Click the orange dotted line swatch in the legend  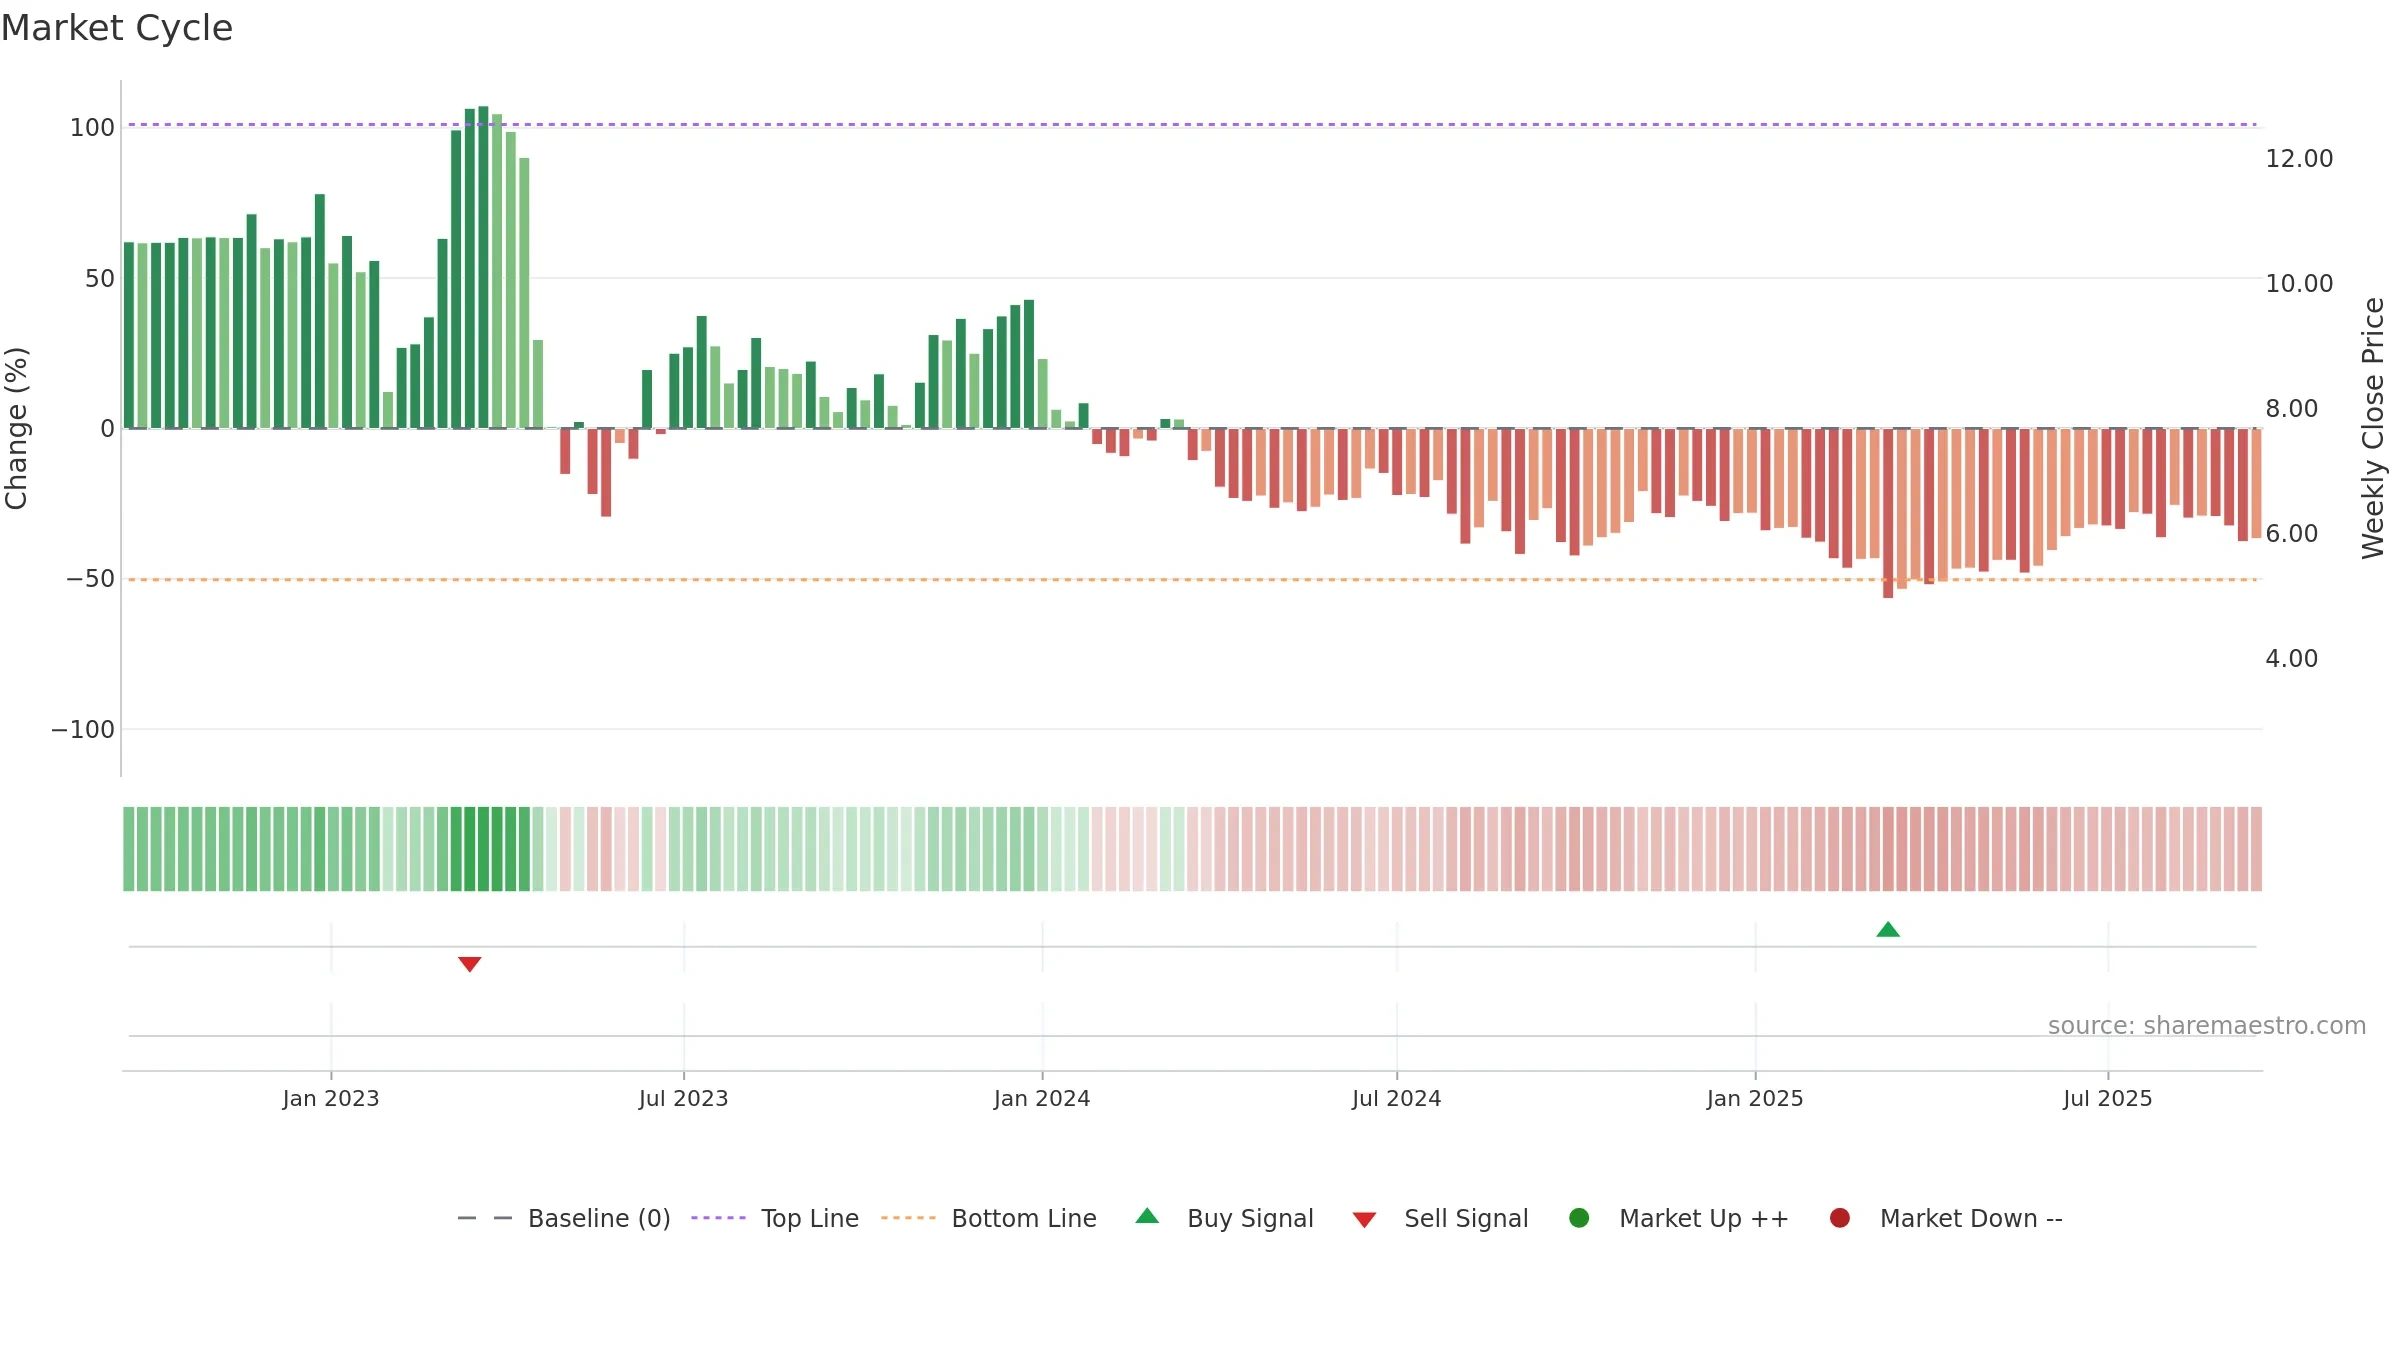coord(908,1218)
